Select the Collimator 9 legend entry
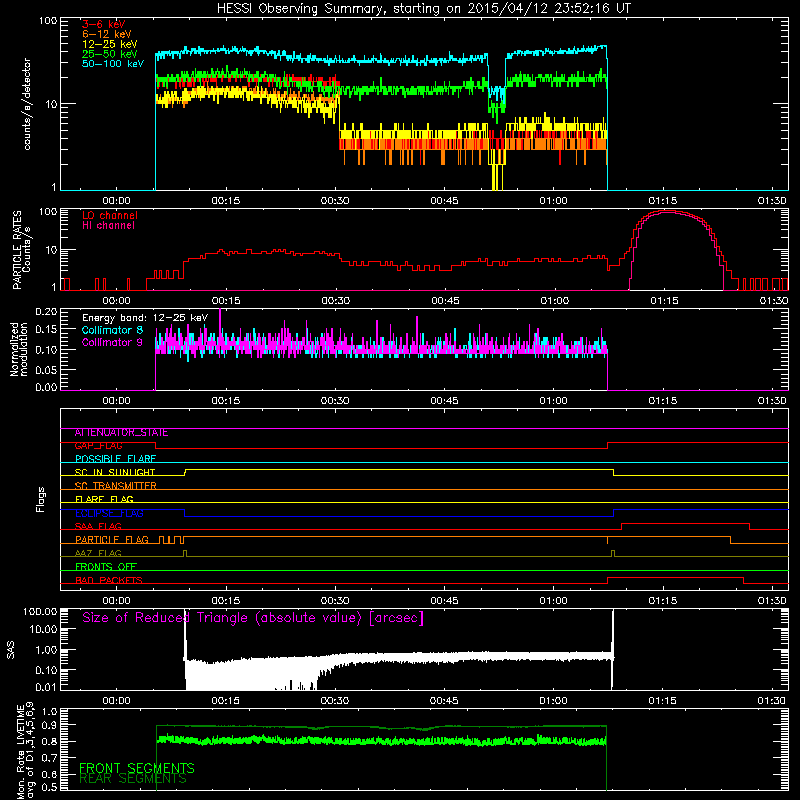800x800 pixels. 112,342
